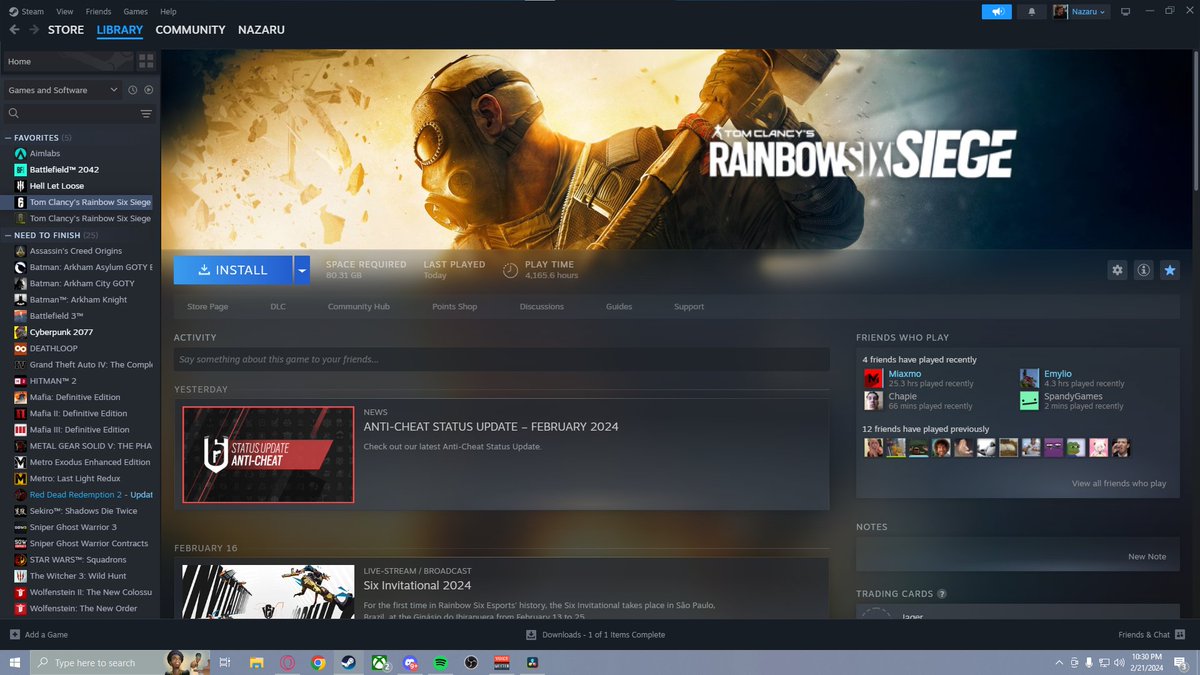Collapse the NEED TO FINISH category

pyautogui.click(x=8, y=235)
